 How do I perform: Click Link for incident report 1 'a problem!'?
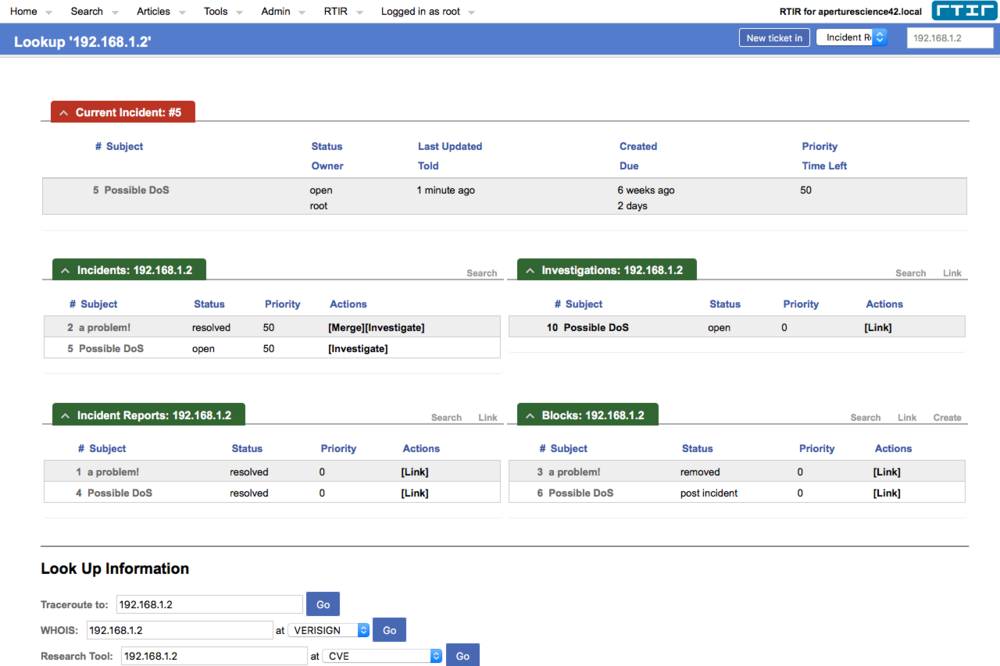(415, 472)
